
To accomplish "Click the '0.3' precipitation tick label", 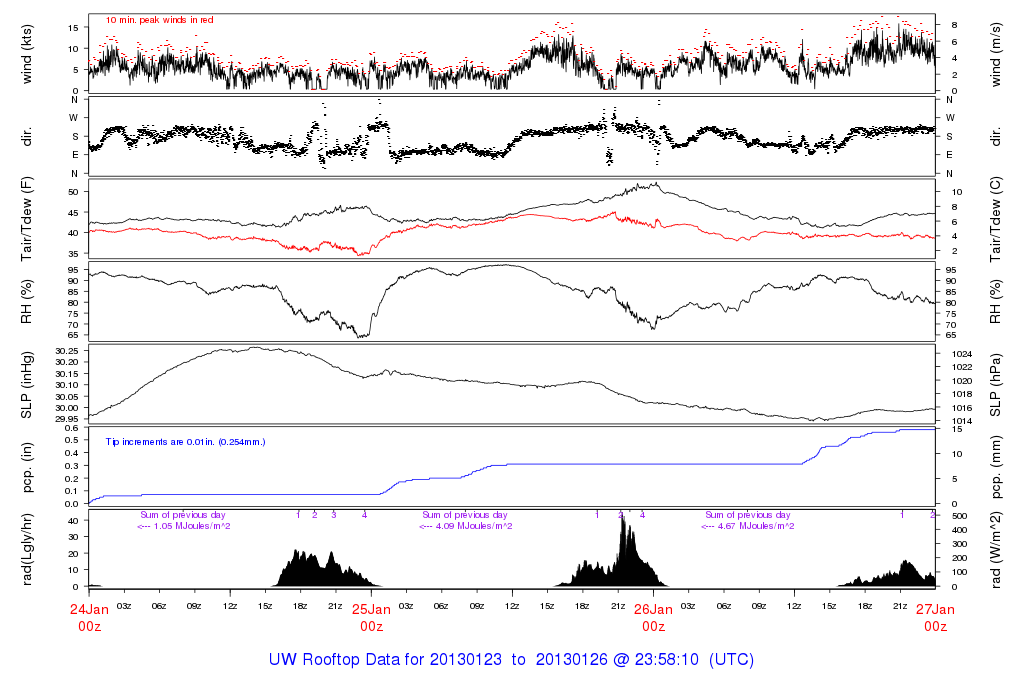I will tap(71, 466).
